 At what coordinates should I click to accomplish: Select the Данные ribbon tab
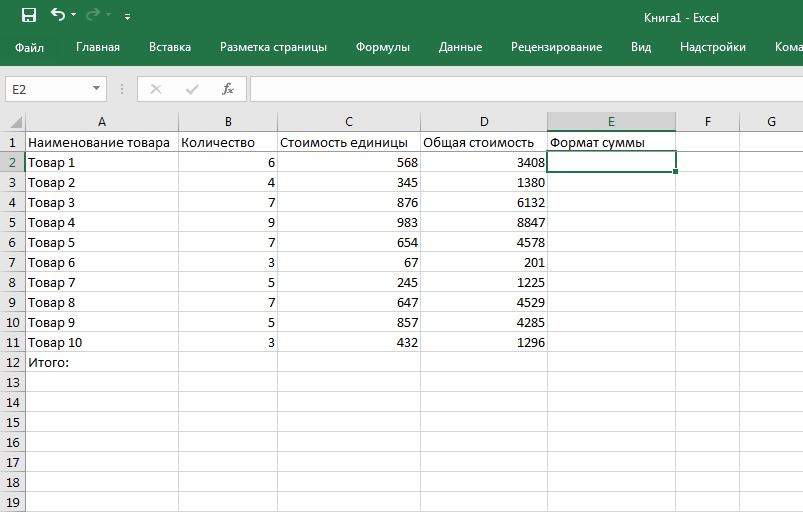coord(460,47)
